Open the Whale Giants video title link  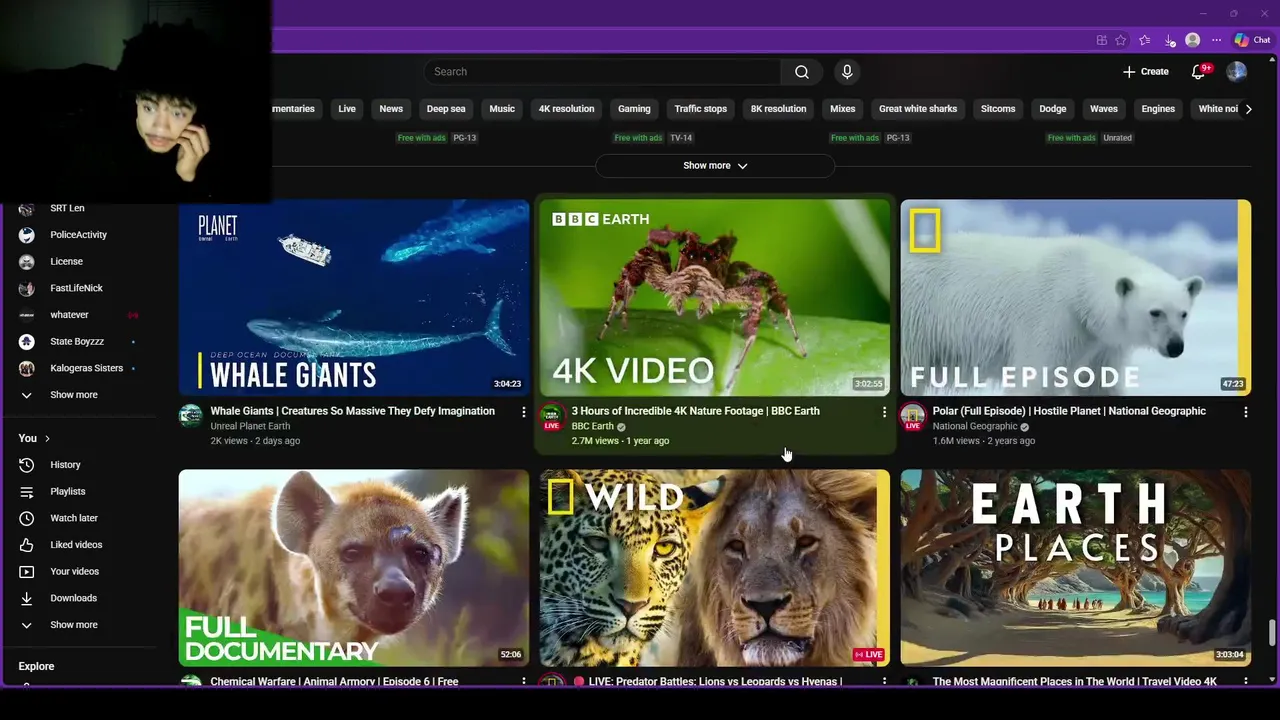pos(352,411)
